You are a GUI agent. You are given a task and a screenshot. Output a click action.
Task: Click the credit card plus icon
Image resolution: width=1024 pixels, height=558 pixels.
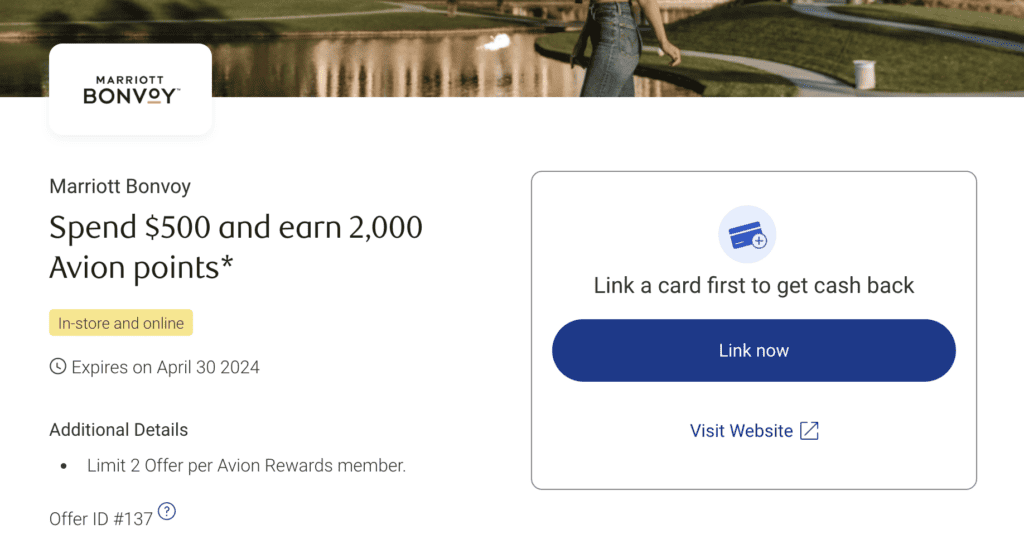(x=747, y=237)
